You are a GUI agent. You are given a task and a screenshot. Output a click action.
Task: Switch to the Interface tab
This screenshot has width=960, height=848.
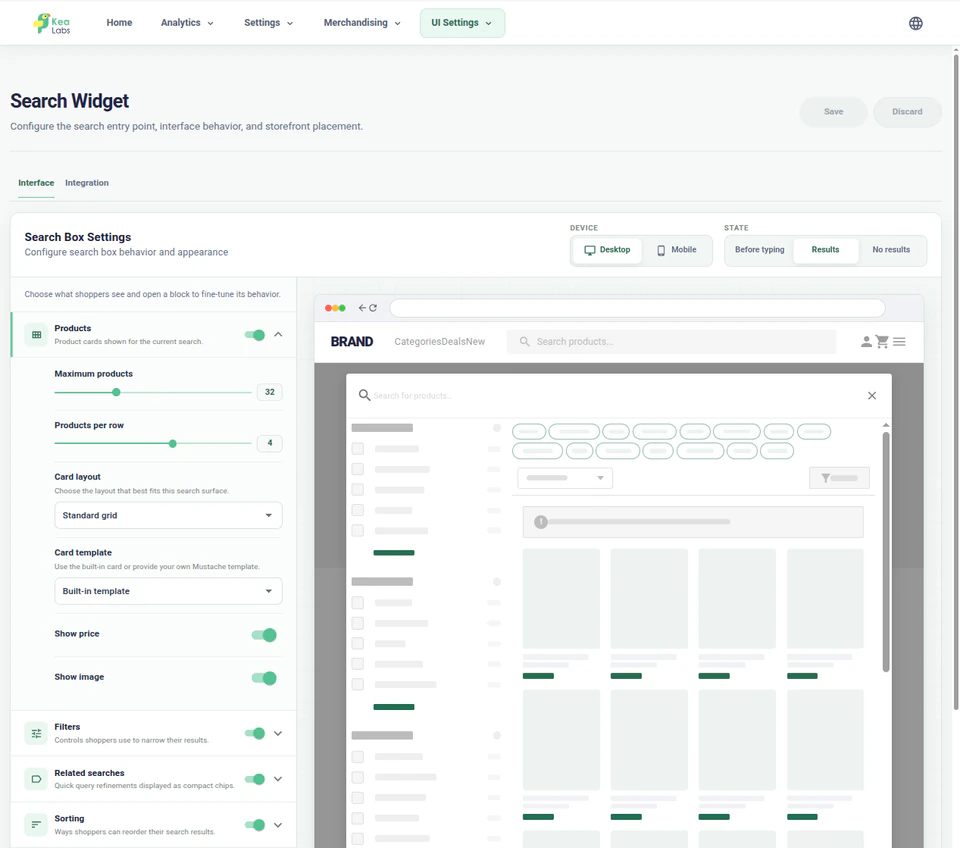click(x=36, y=183)
